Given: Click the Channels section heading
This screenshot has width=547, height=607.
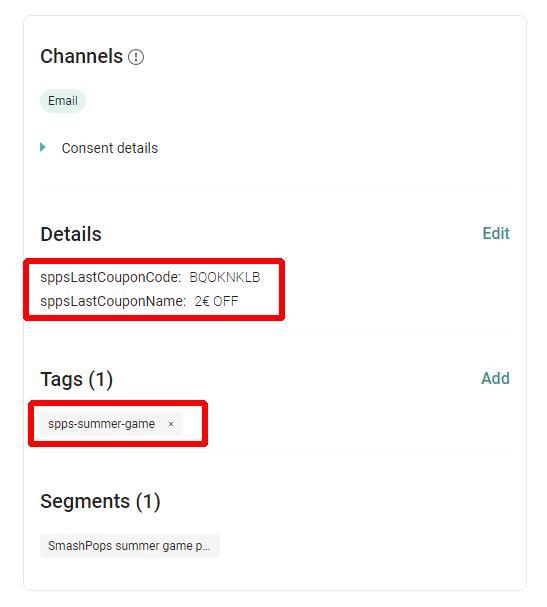Looking at the screenshot, I should [x=82, y=57].
